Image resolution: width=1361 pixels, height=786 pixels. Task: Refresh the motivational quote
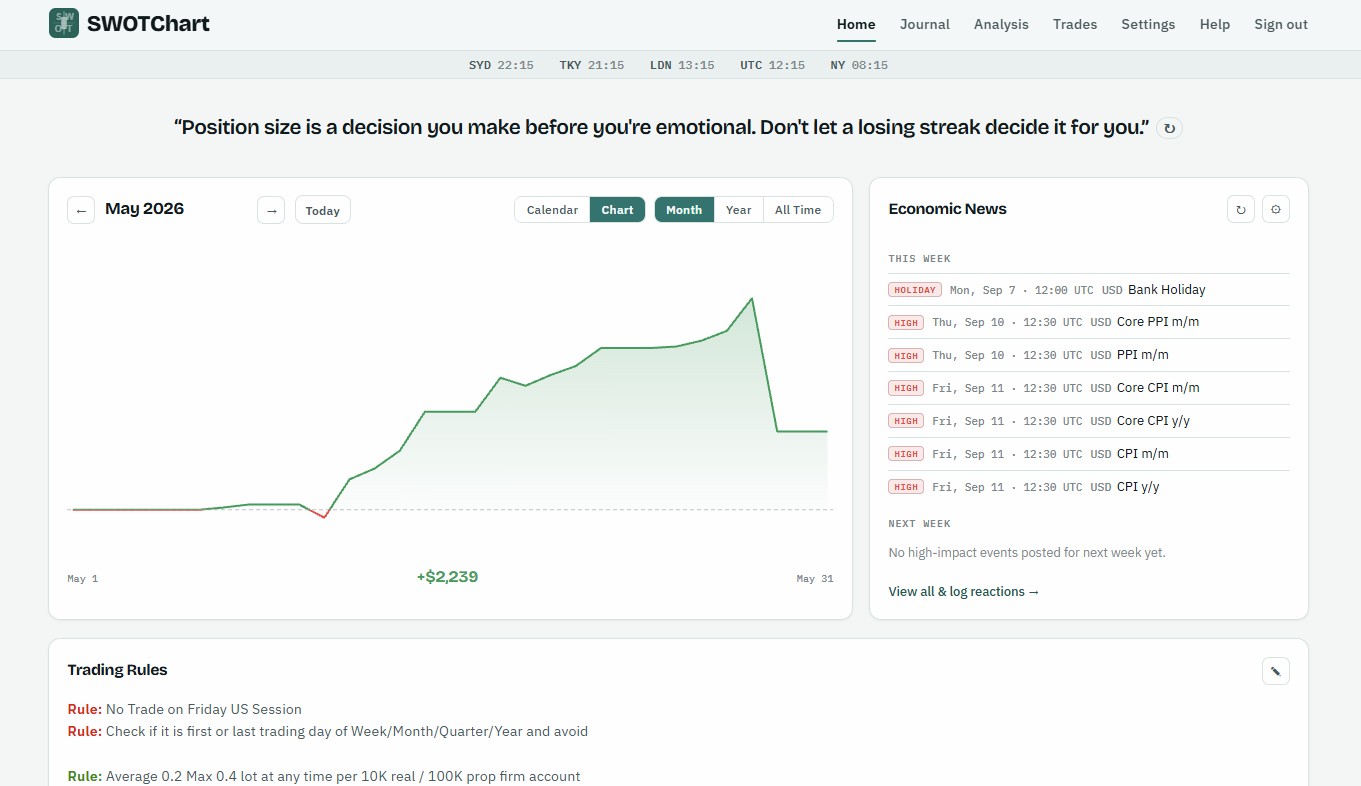tap(1169, 128)
